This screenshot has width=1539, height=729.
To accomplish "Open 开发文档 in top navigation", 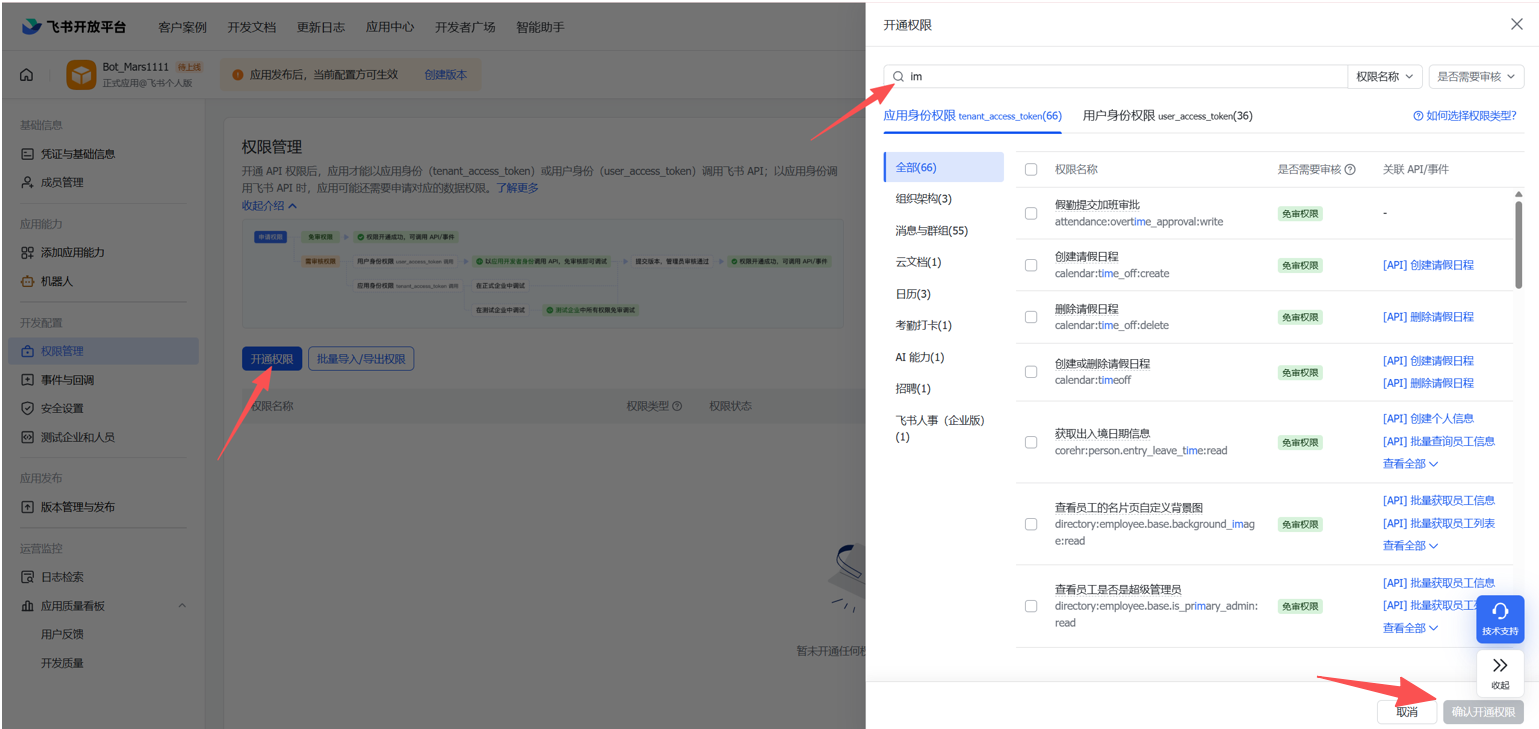I will coord(251,27).
